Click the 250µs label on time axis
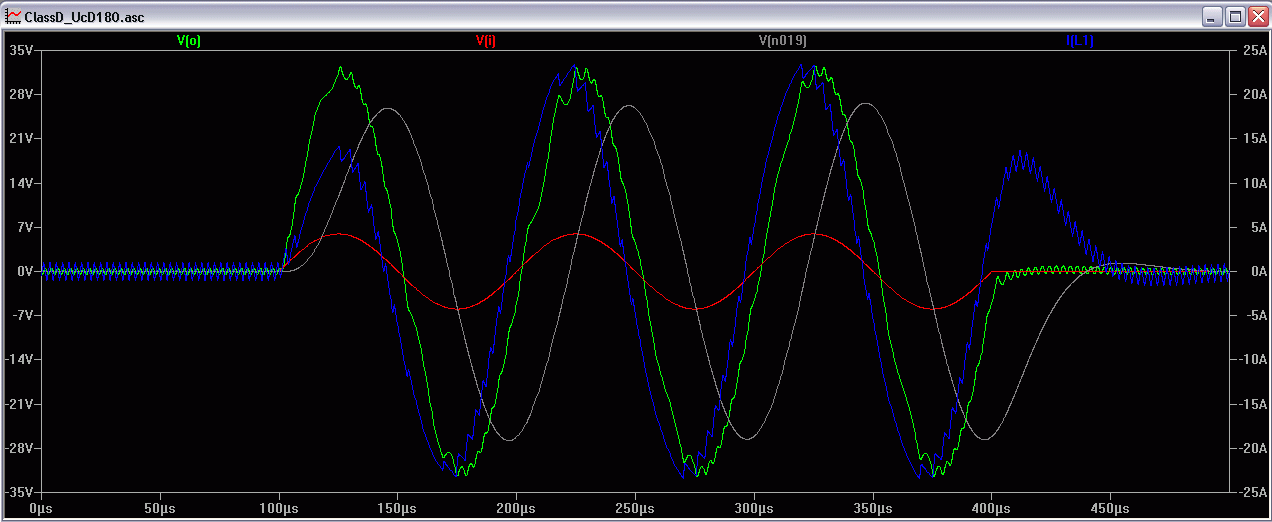1272x522 pixels. click(635, 508)
